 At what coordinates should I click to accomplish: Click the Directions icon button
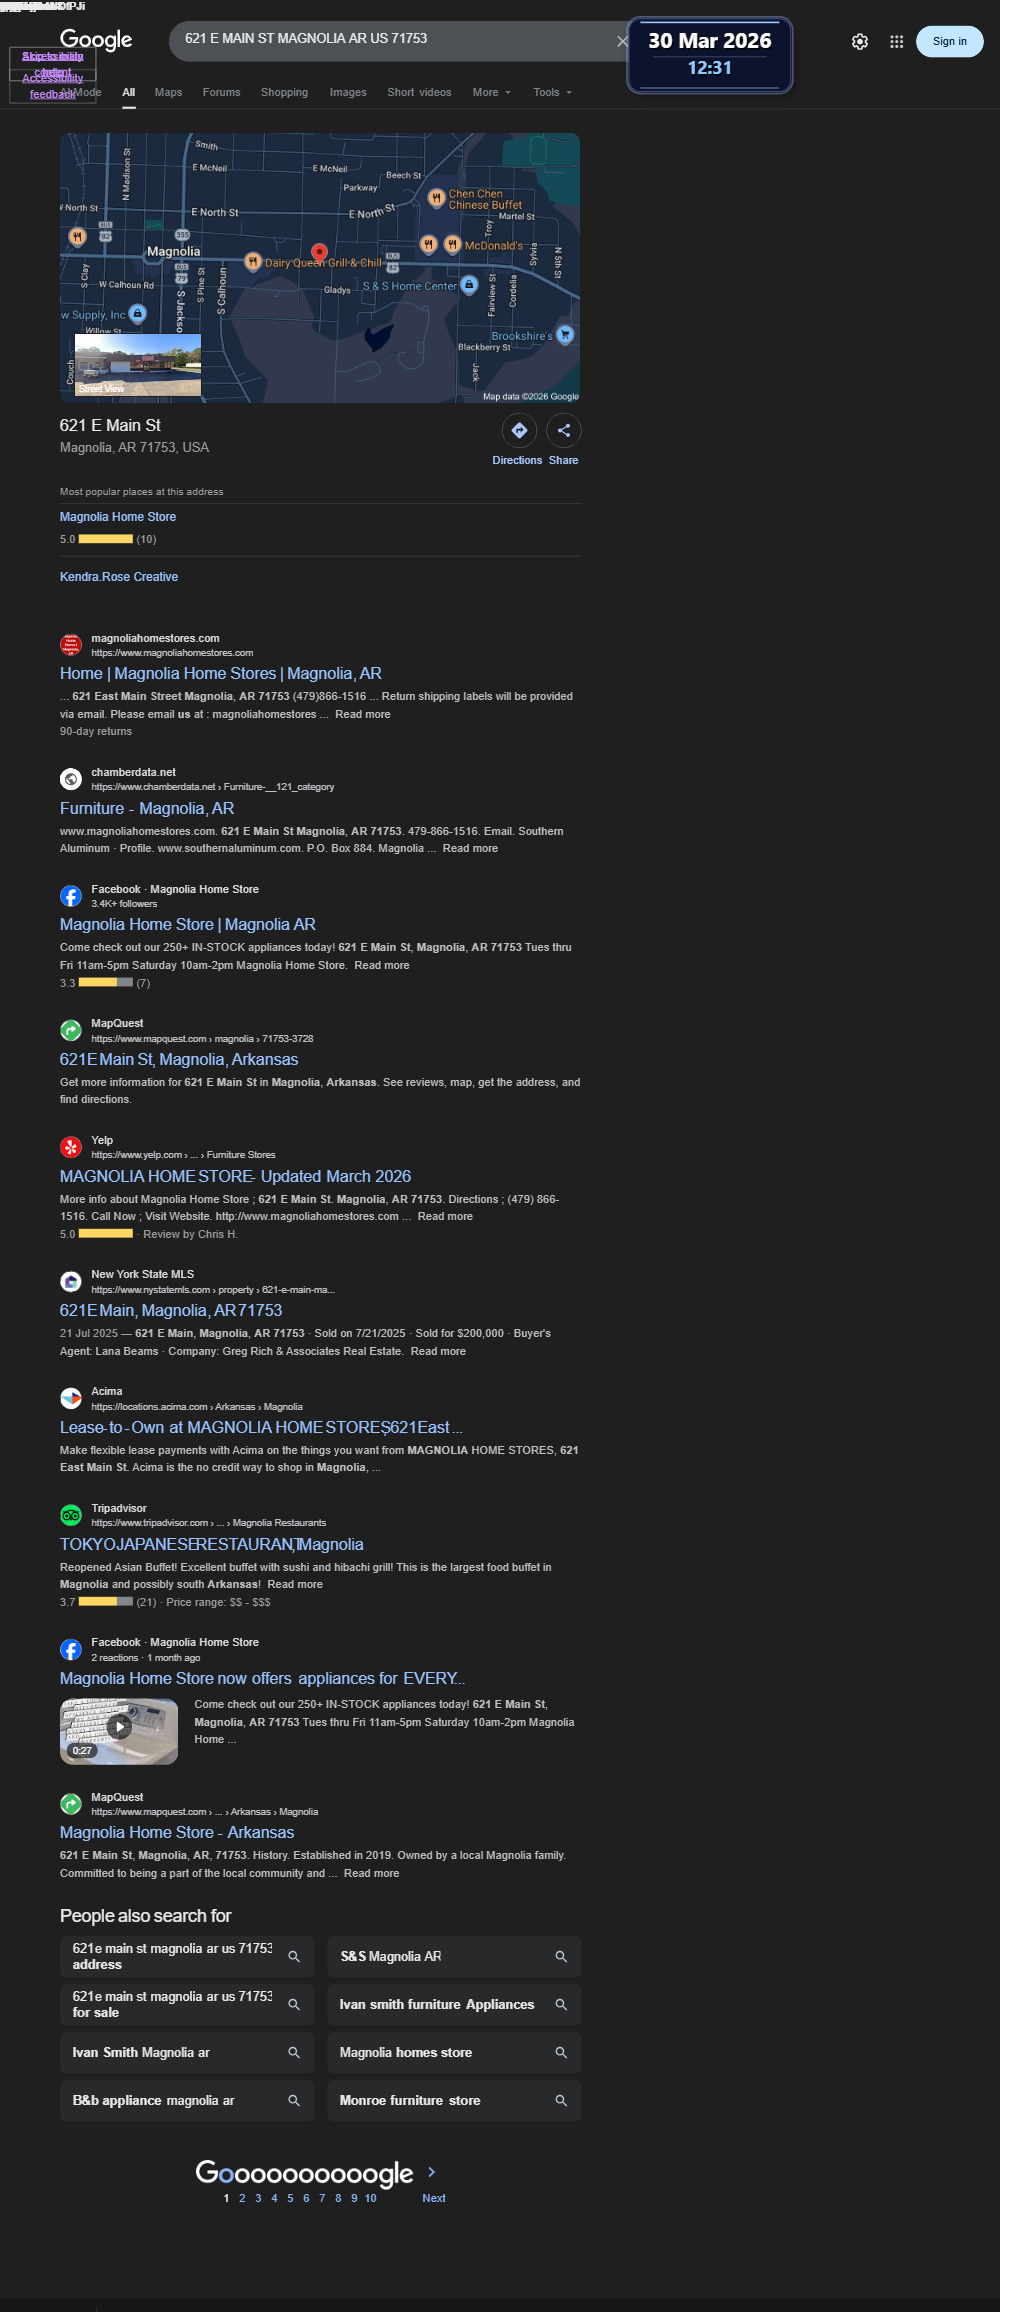click(519, 430)
